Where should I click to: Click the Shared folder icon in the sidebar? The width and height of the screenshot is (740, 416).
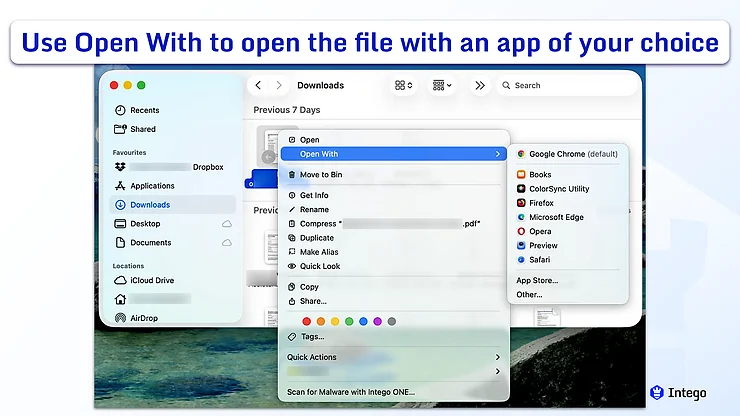click(120, 129)
